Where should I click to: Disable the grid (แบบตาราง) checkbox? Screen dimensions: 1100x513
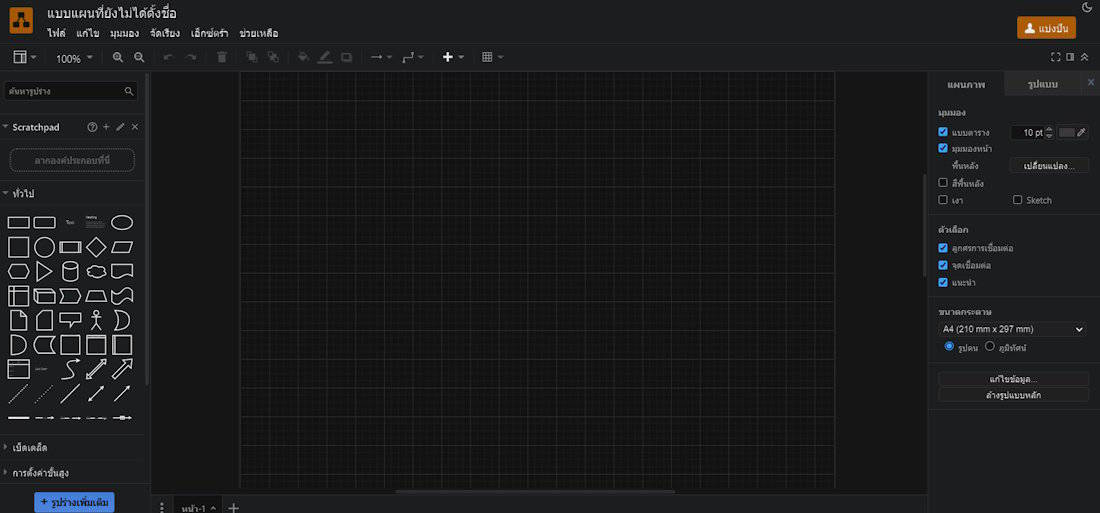(x=943, y=131)
